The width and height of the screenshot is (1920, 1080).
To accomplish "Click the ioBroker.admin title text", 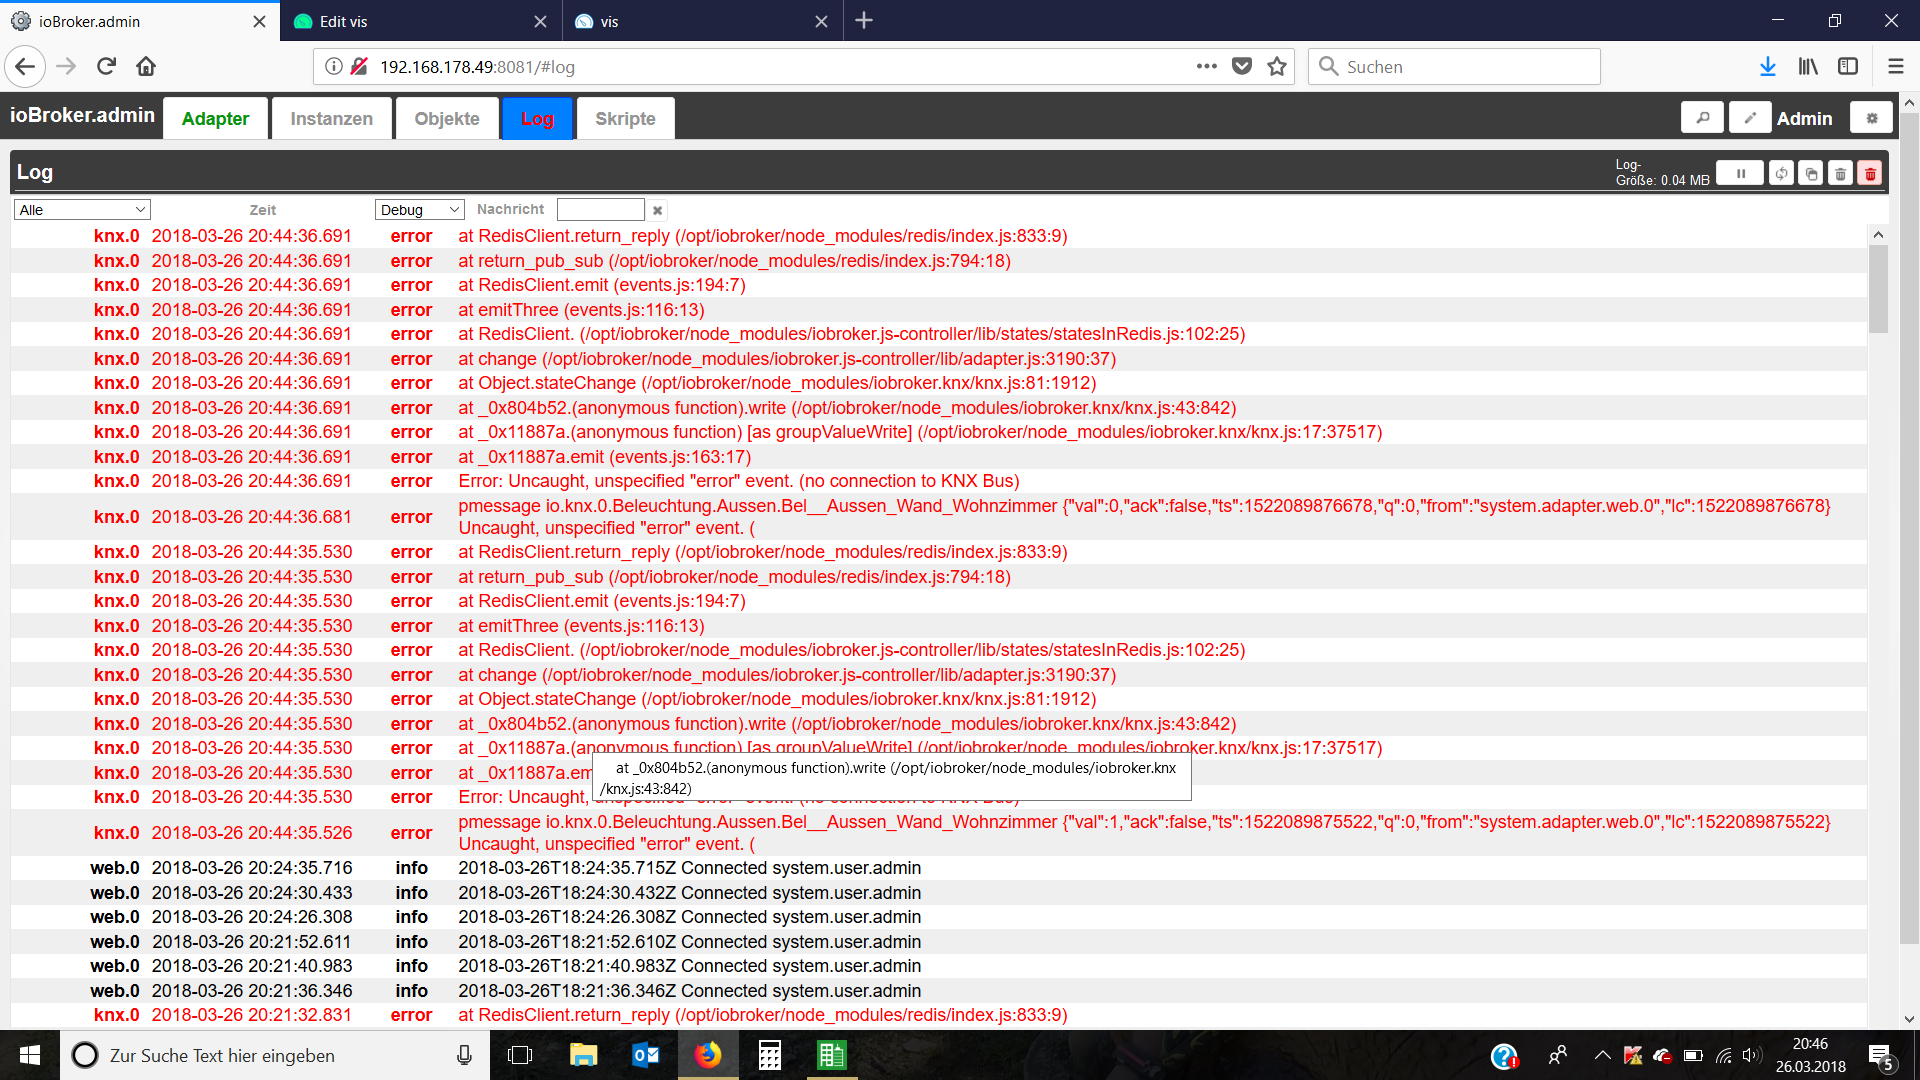I will (83, 115).
